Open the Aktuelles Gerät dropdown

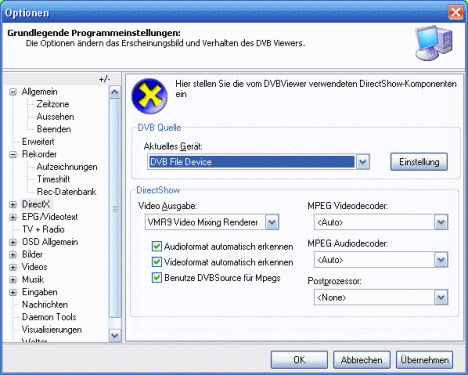tap(363, 162)
